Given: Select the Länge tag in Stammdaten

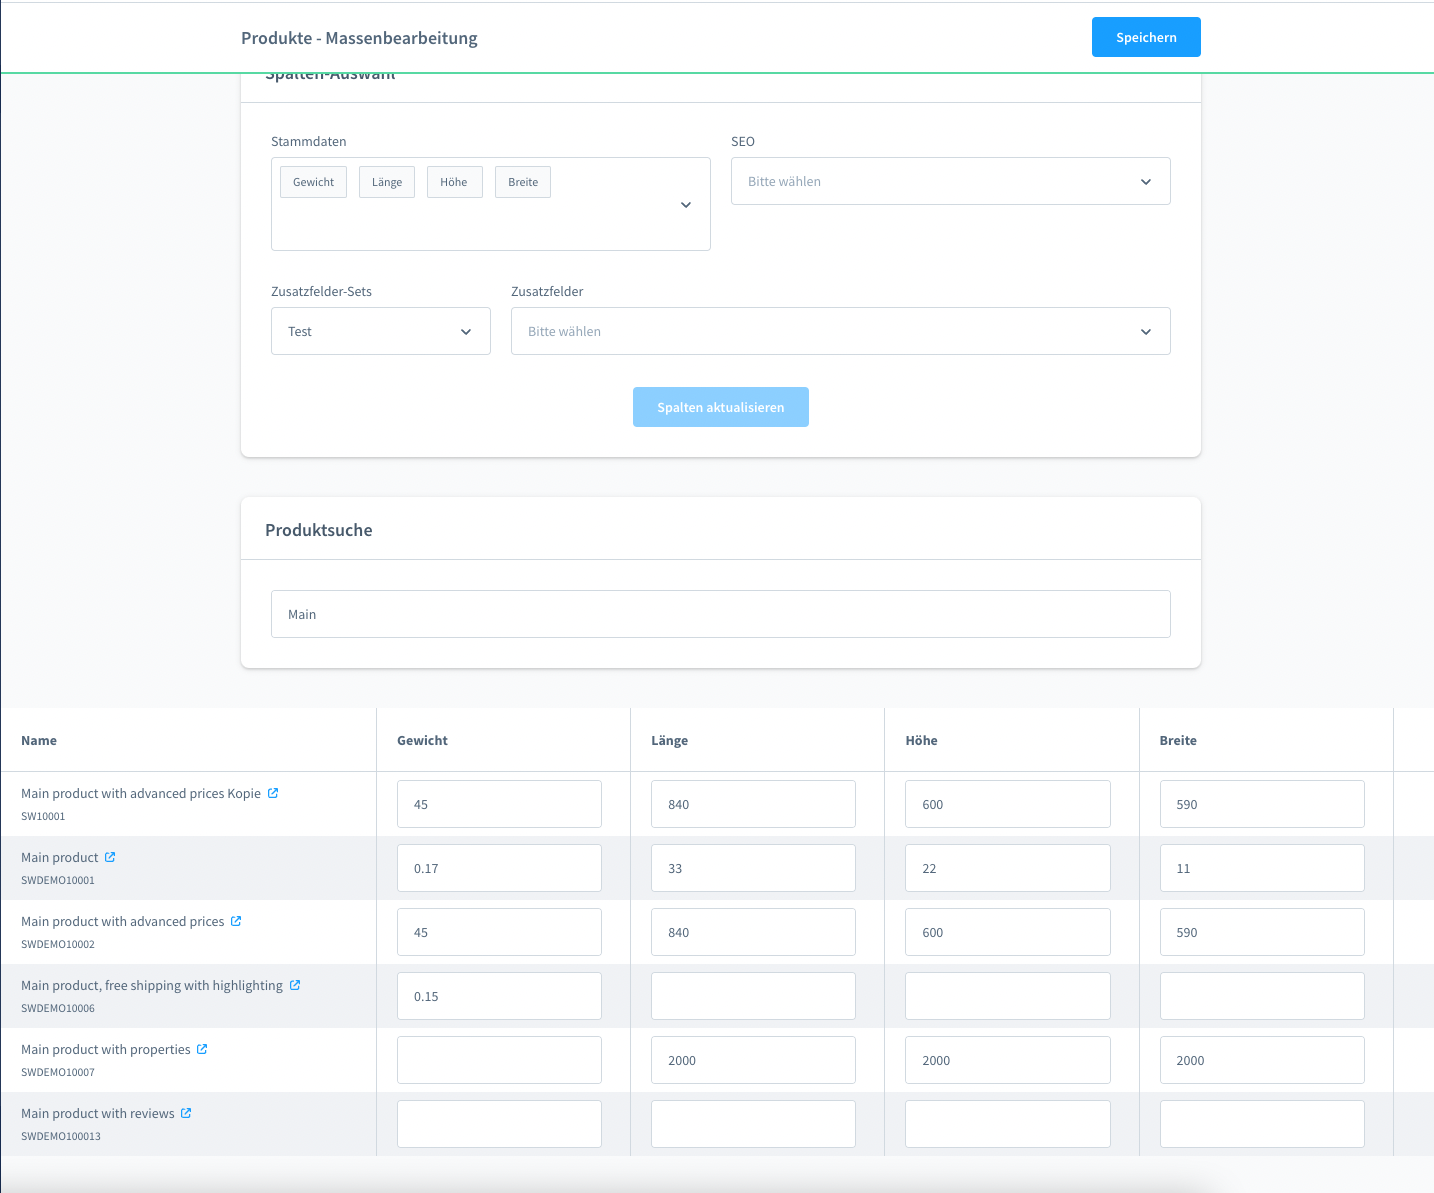Looking at the screenshot, I should coord(386,182).
